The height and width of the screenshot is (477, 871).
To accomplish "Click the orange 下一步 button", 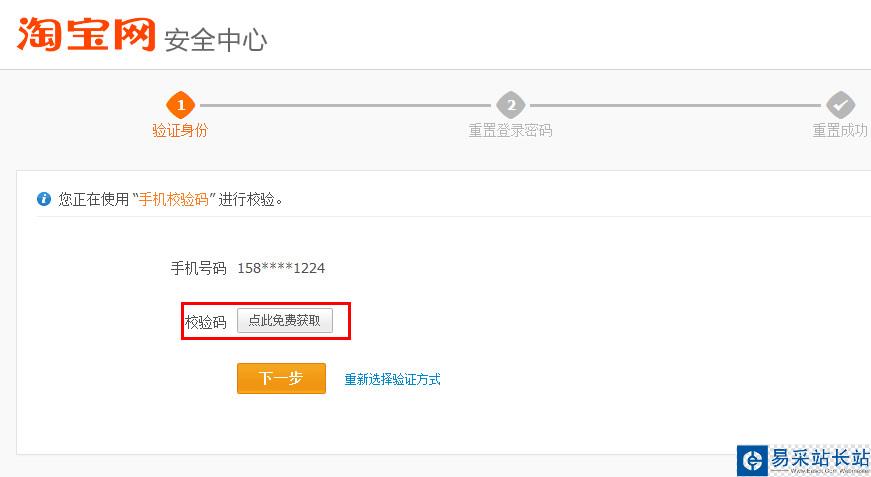I will coord(281,379).
